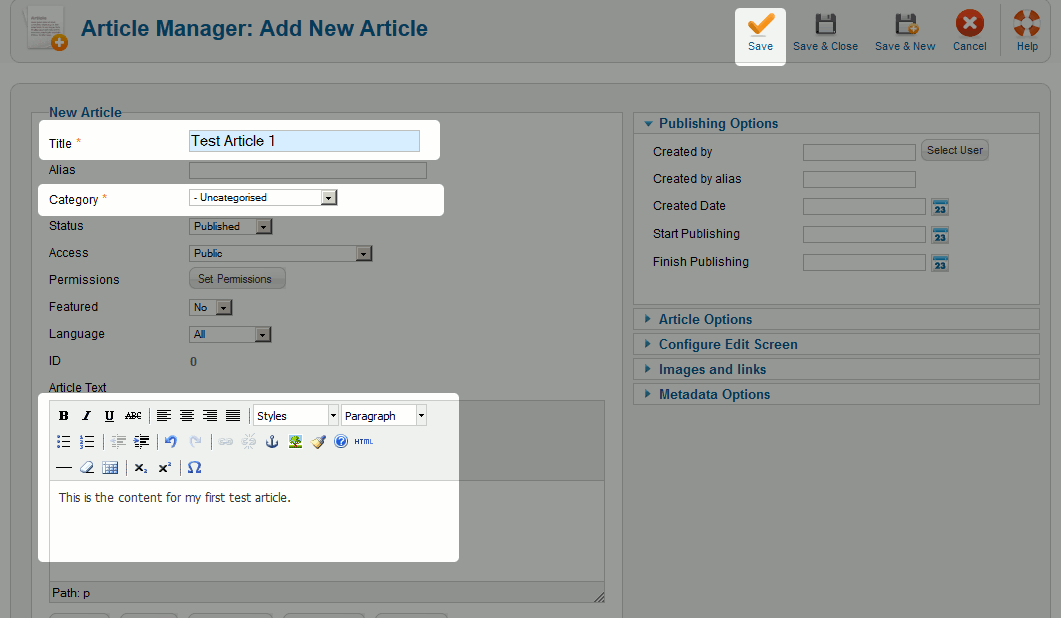Click the Save & New icon
Screen dimensions: 1061x618
[905, 24]
